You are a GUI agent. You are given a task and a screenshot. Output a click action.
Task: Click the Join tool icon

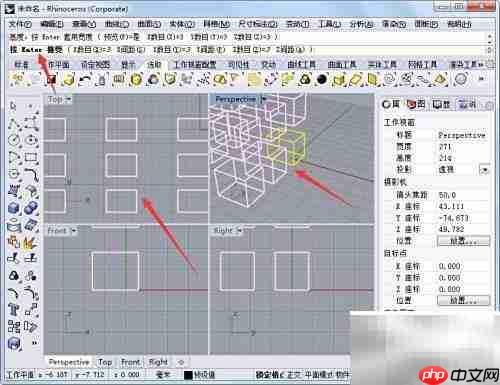click(x=14, y=242)
